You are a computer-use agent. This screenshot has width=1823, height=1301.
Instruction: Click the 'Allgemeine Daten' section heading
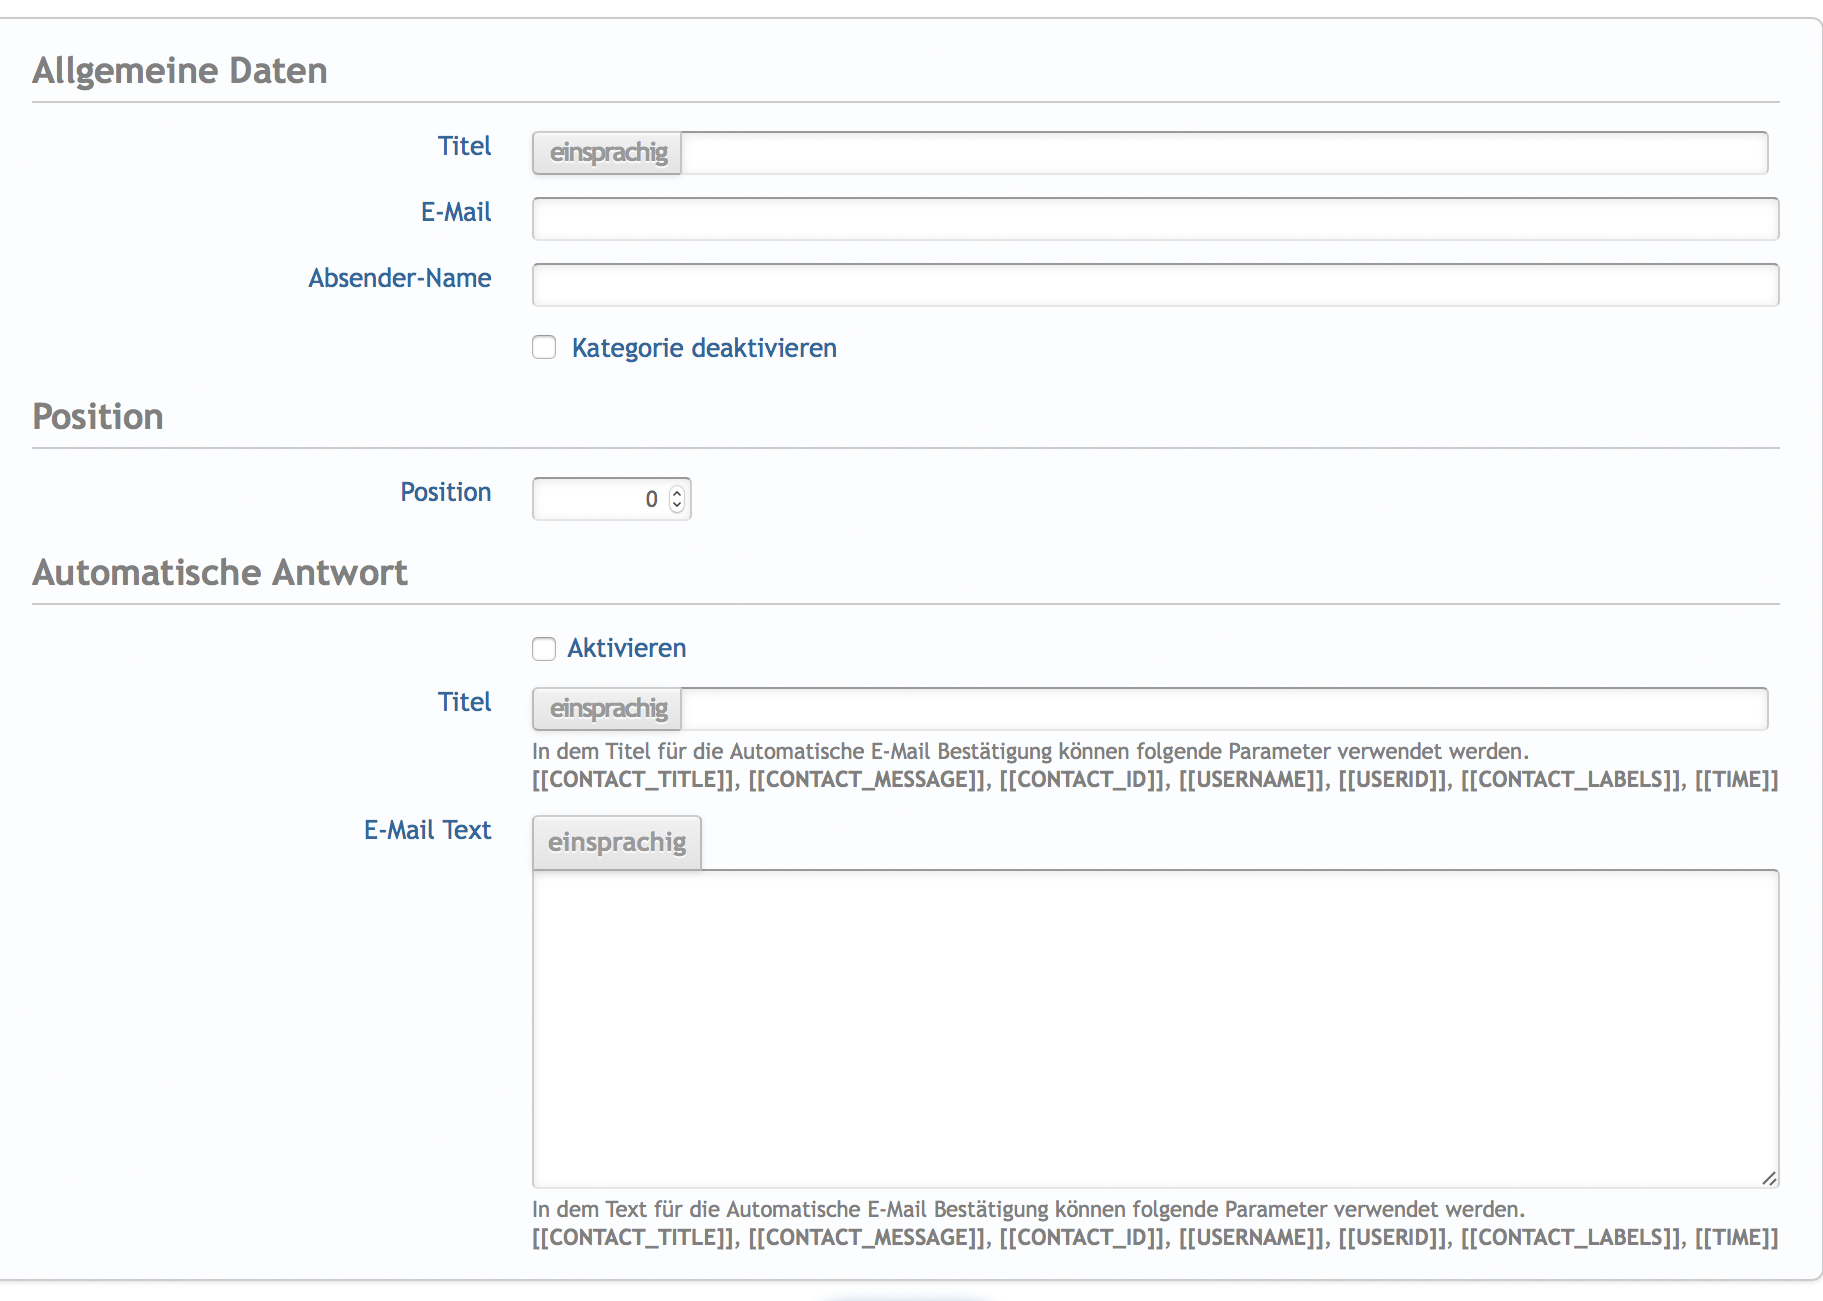180,71
